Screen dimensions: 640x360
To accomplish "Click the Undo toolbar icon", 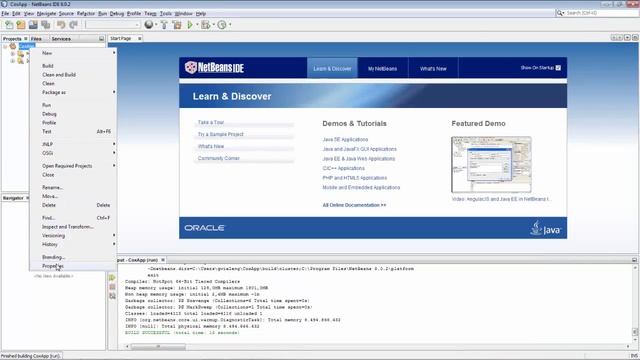I will click(61, 25).
